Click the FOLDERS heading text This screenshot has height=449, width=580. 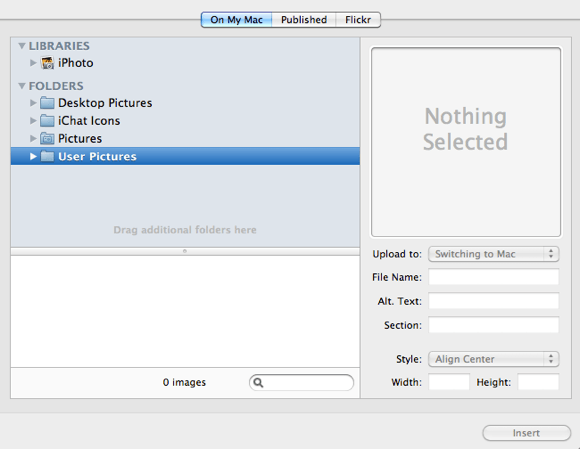(x=56, y=86)
